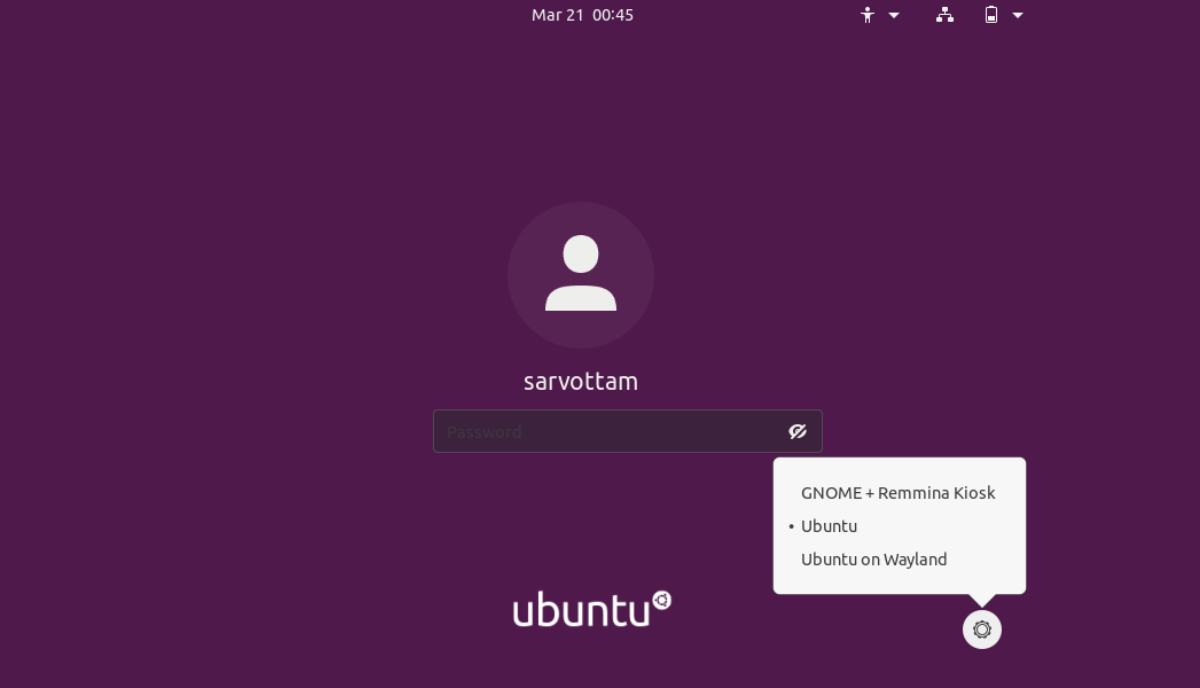This screenshot has height=688, width=1200.
Task: Click the sarvottam user avatar silhouette
Action: click(x=580, y=275)
